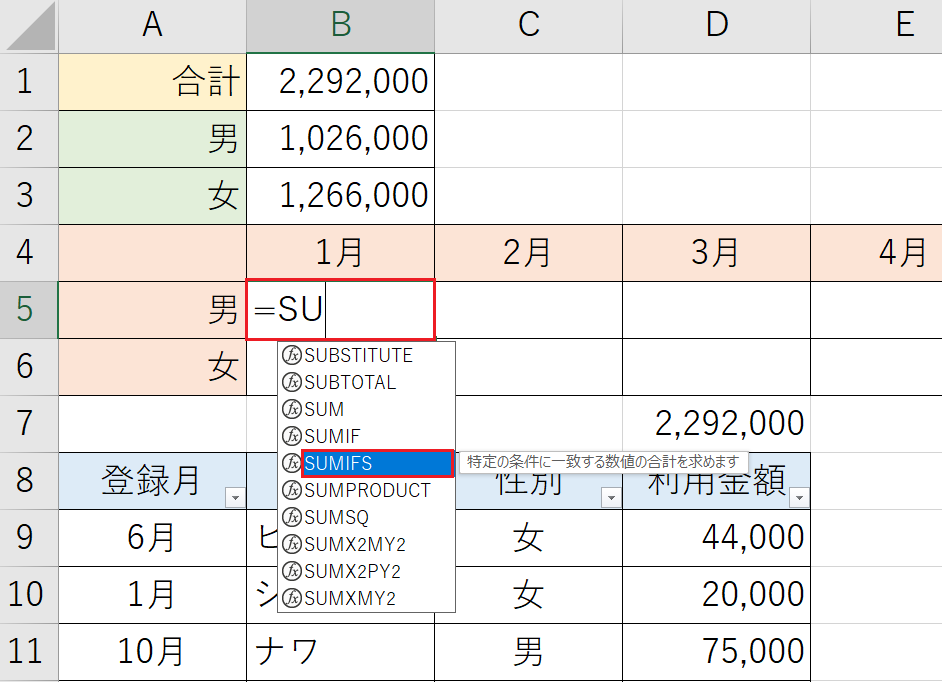Choose the SUMIF function suggestion
Viewport: 942px width, 682px height.
(x=366, y=436)
